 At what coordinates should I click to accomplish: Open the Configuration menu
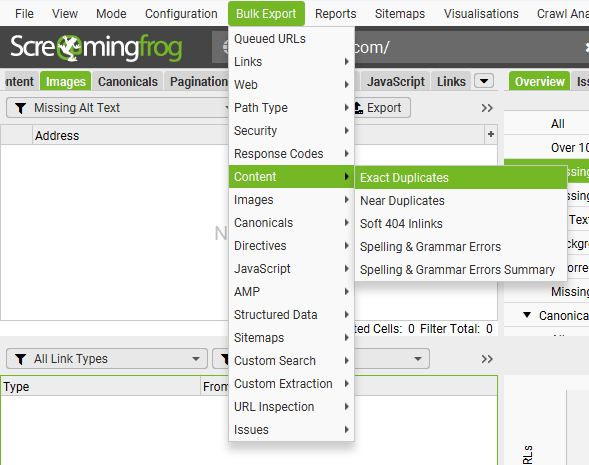coord(181,14)
